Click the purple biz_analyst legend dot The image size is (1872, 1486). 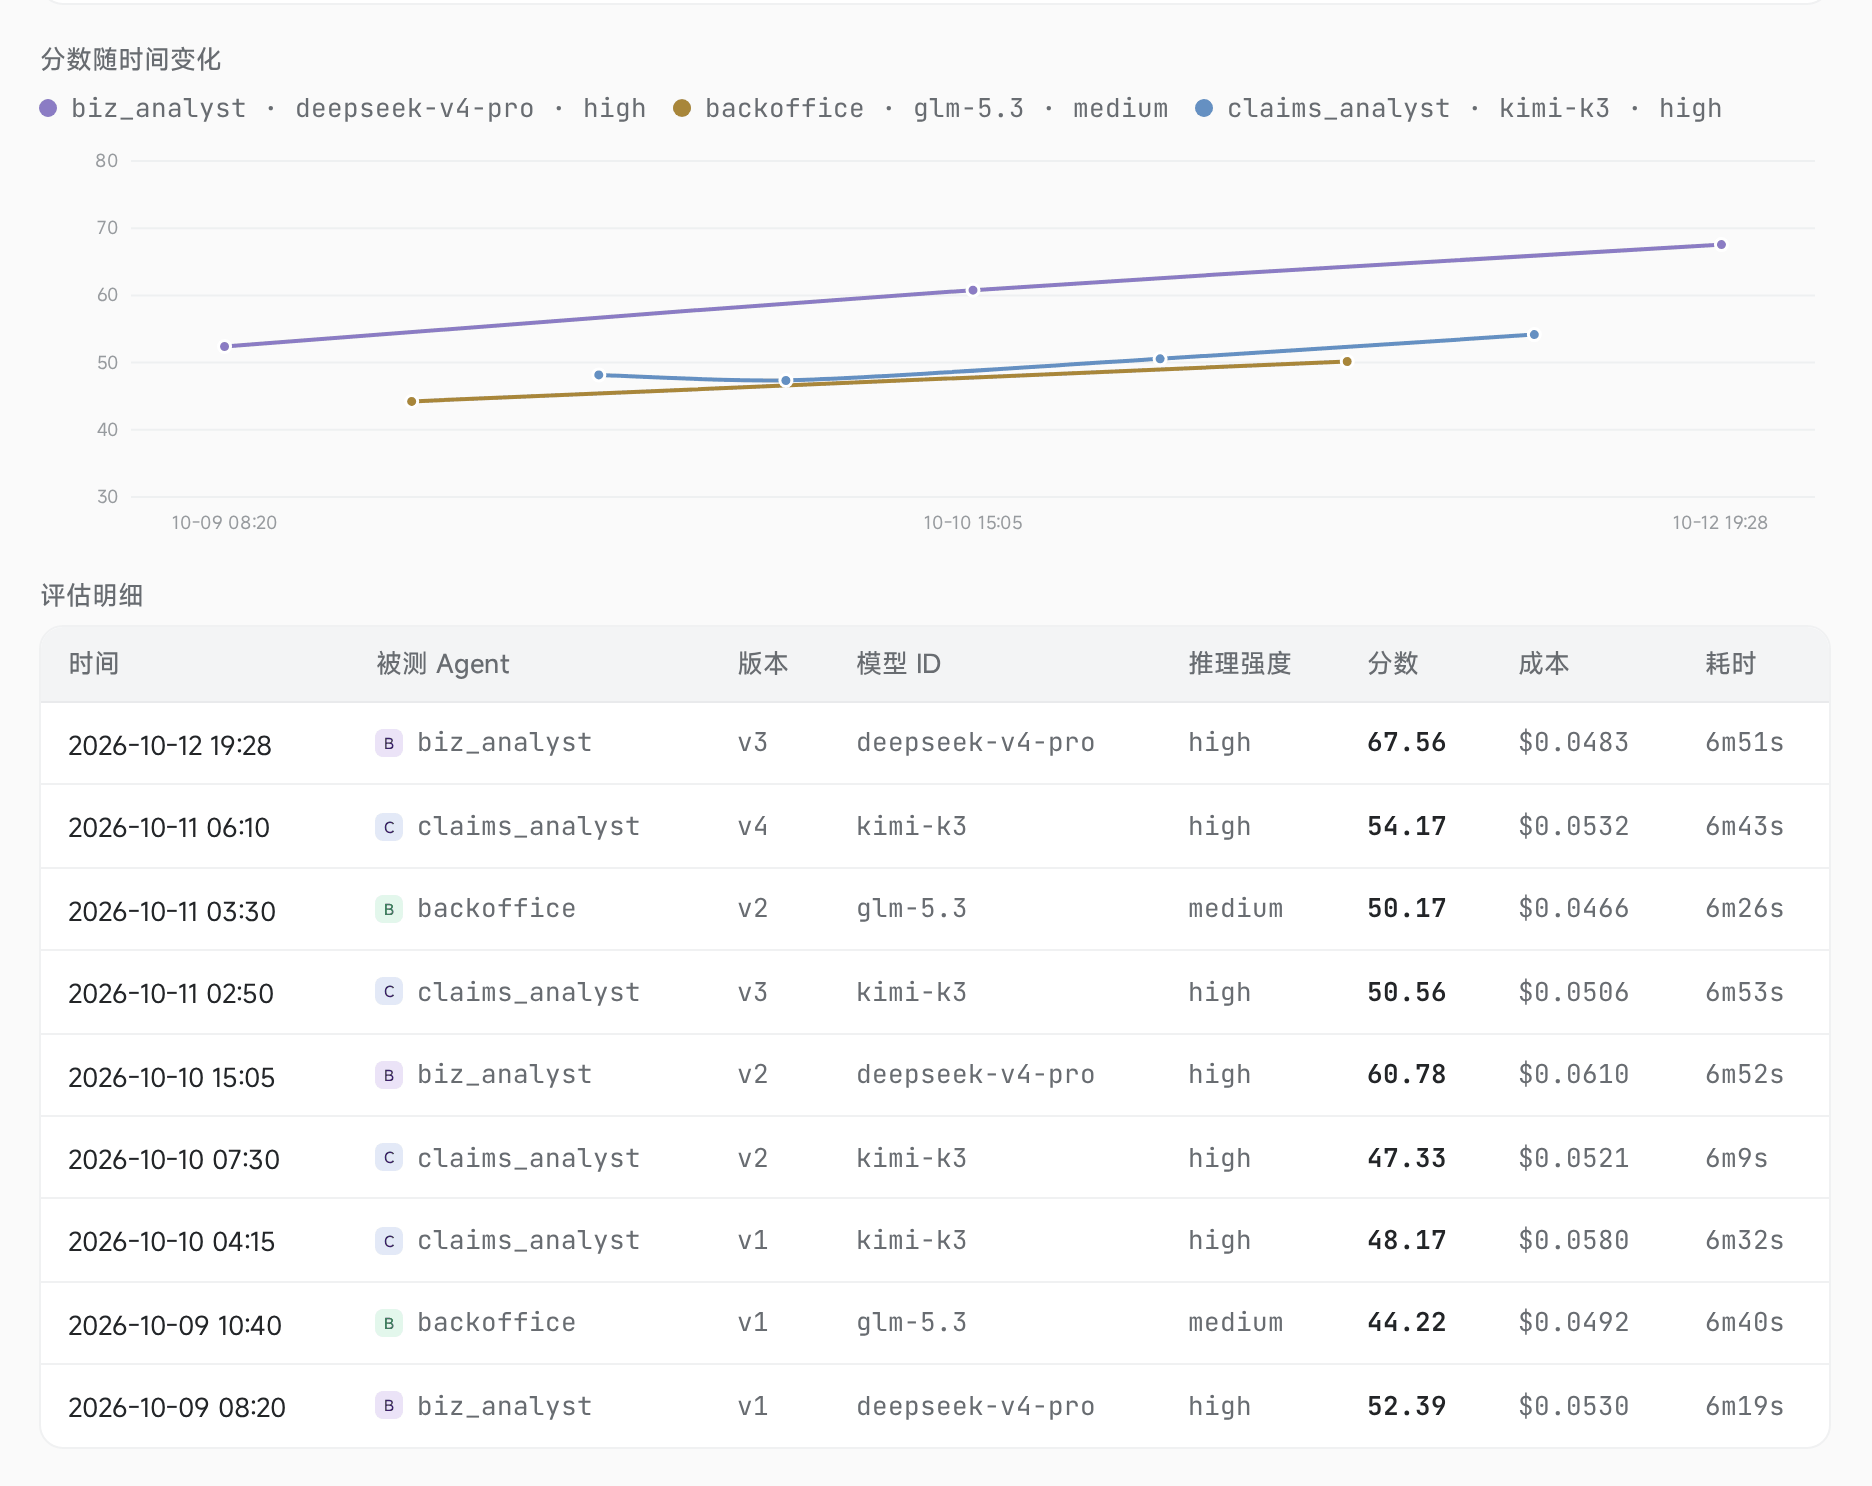point(48,108)
